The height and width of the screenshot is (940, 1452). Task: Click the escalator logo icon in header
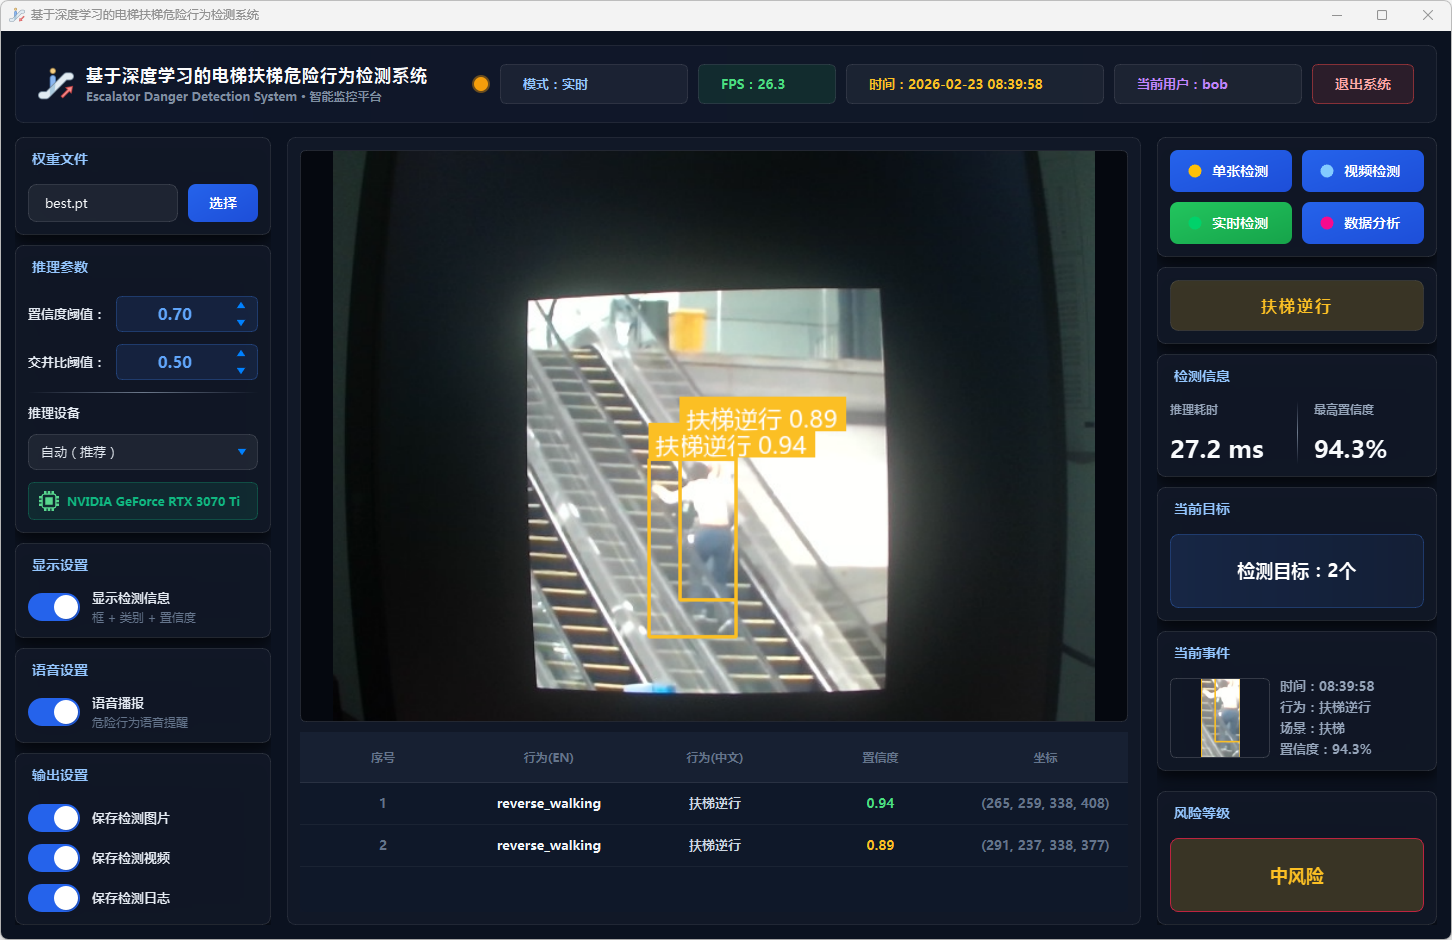click(56, 84)
